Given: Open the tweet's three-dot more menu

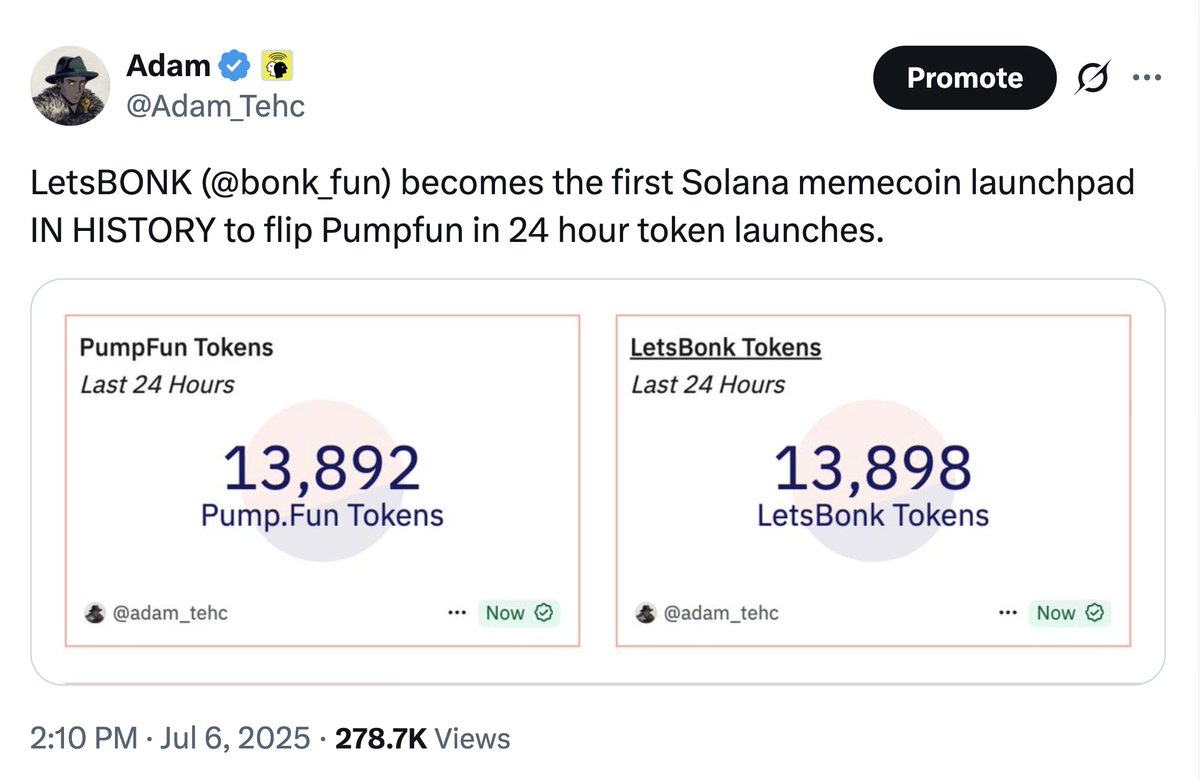Looking at the screenshot, I should [1146, 78].
